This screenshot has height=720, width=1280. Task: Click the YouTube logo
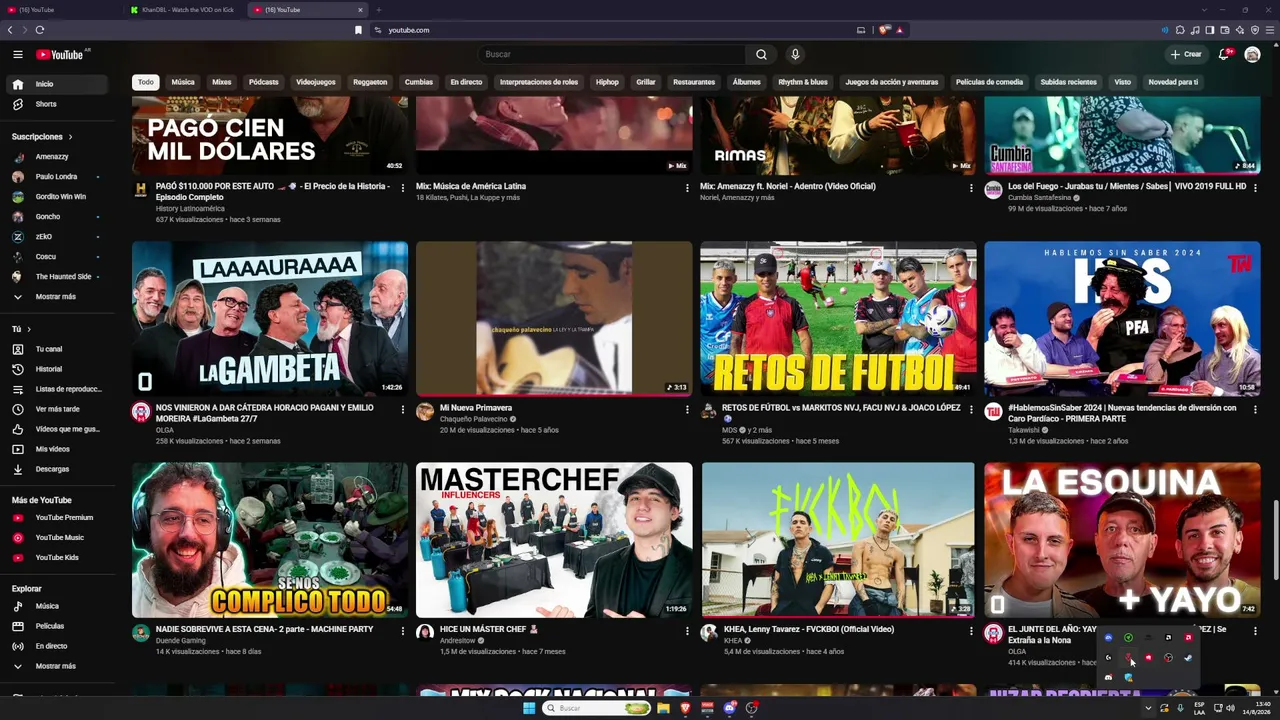pyautogui.click(x=60, y=54)
